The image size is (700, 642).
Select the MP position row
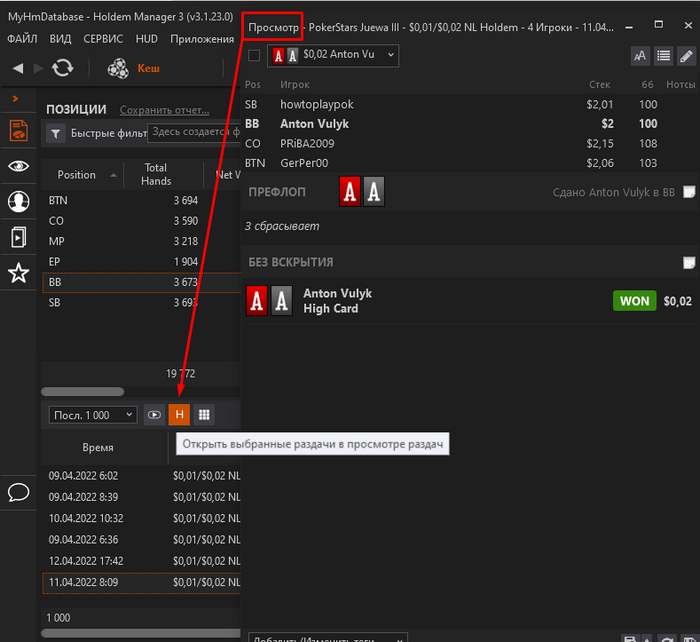point(141,242)
